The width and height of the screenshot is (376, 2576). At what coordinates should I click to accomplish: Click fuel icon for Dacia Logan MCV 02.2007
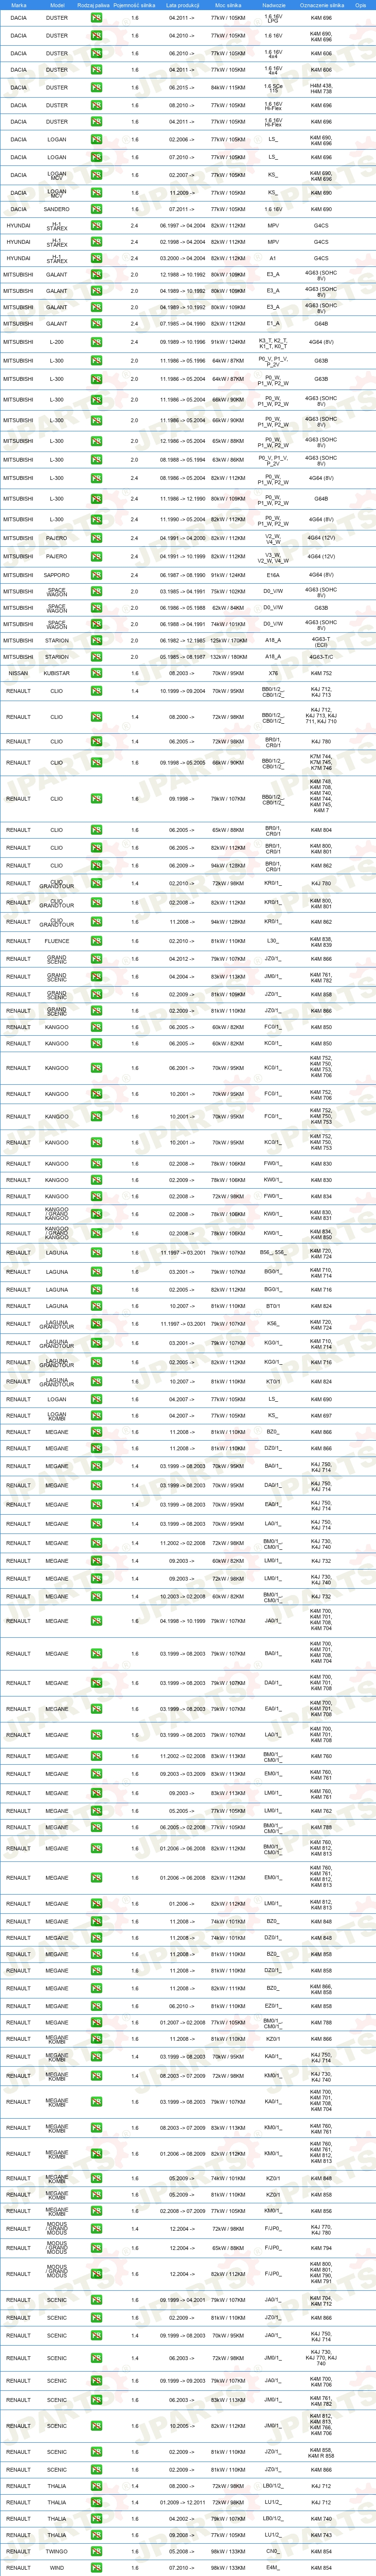click(x=96, y=175)
